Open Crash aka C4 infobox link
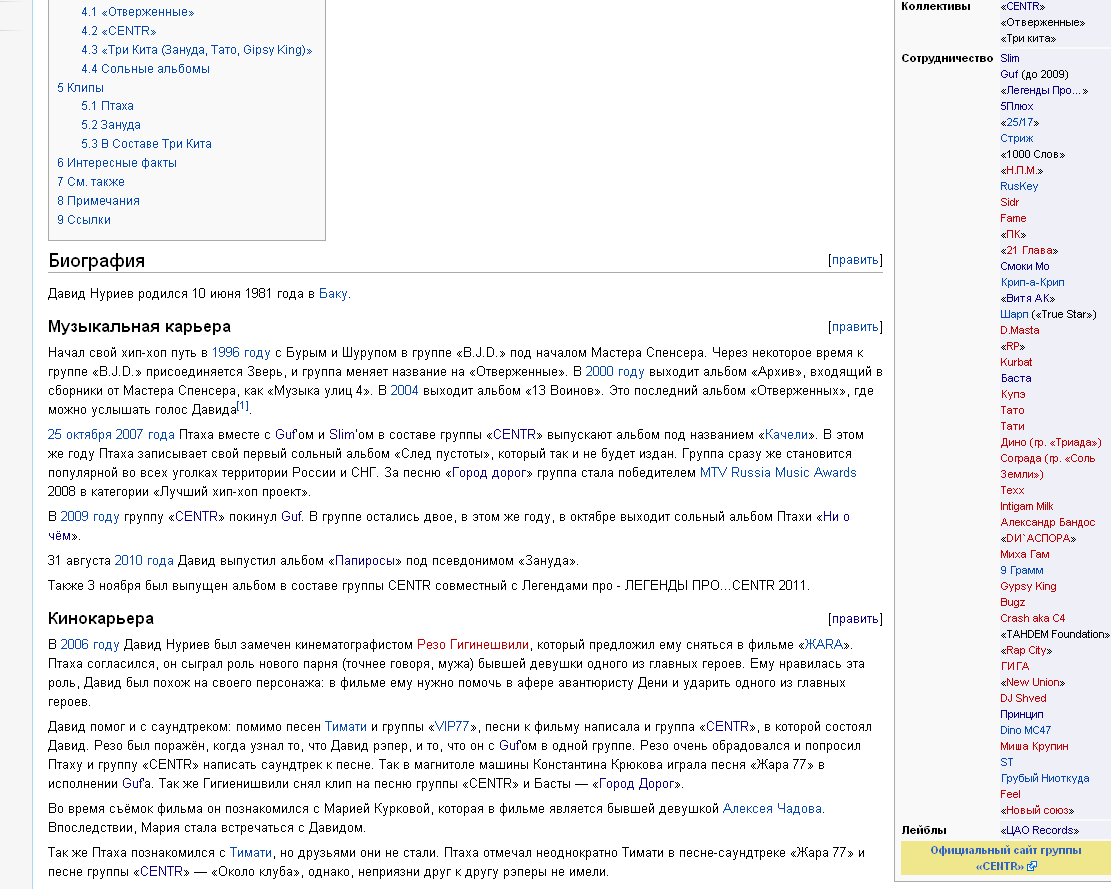The height and width of the screenshot is (889, 1111). tap(1032, 618)
